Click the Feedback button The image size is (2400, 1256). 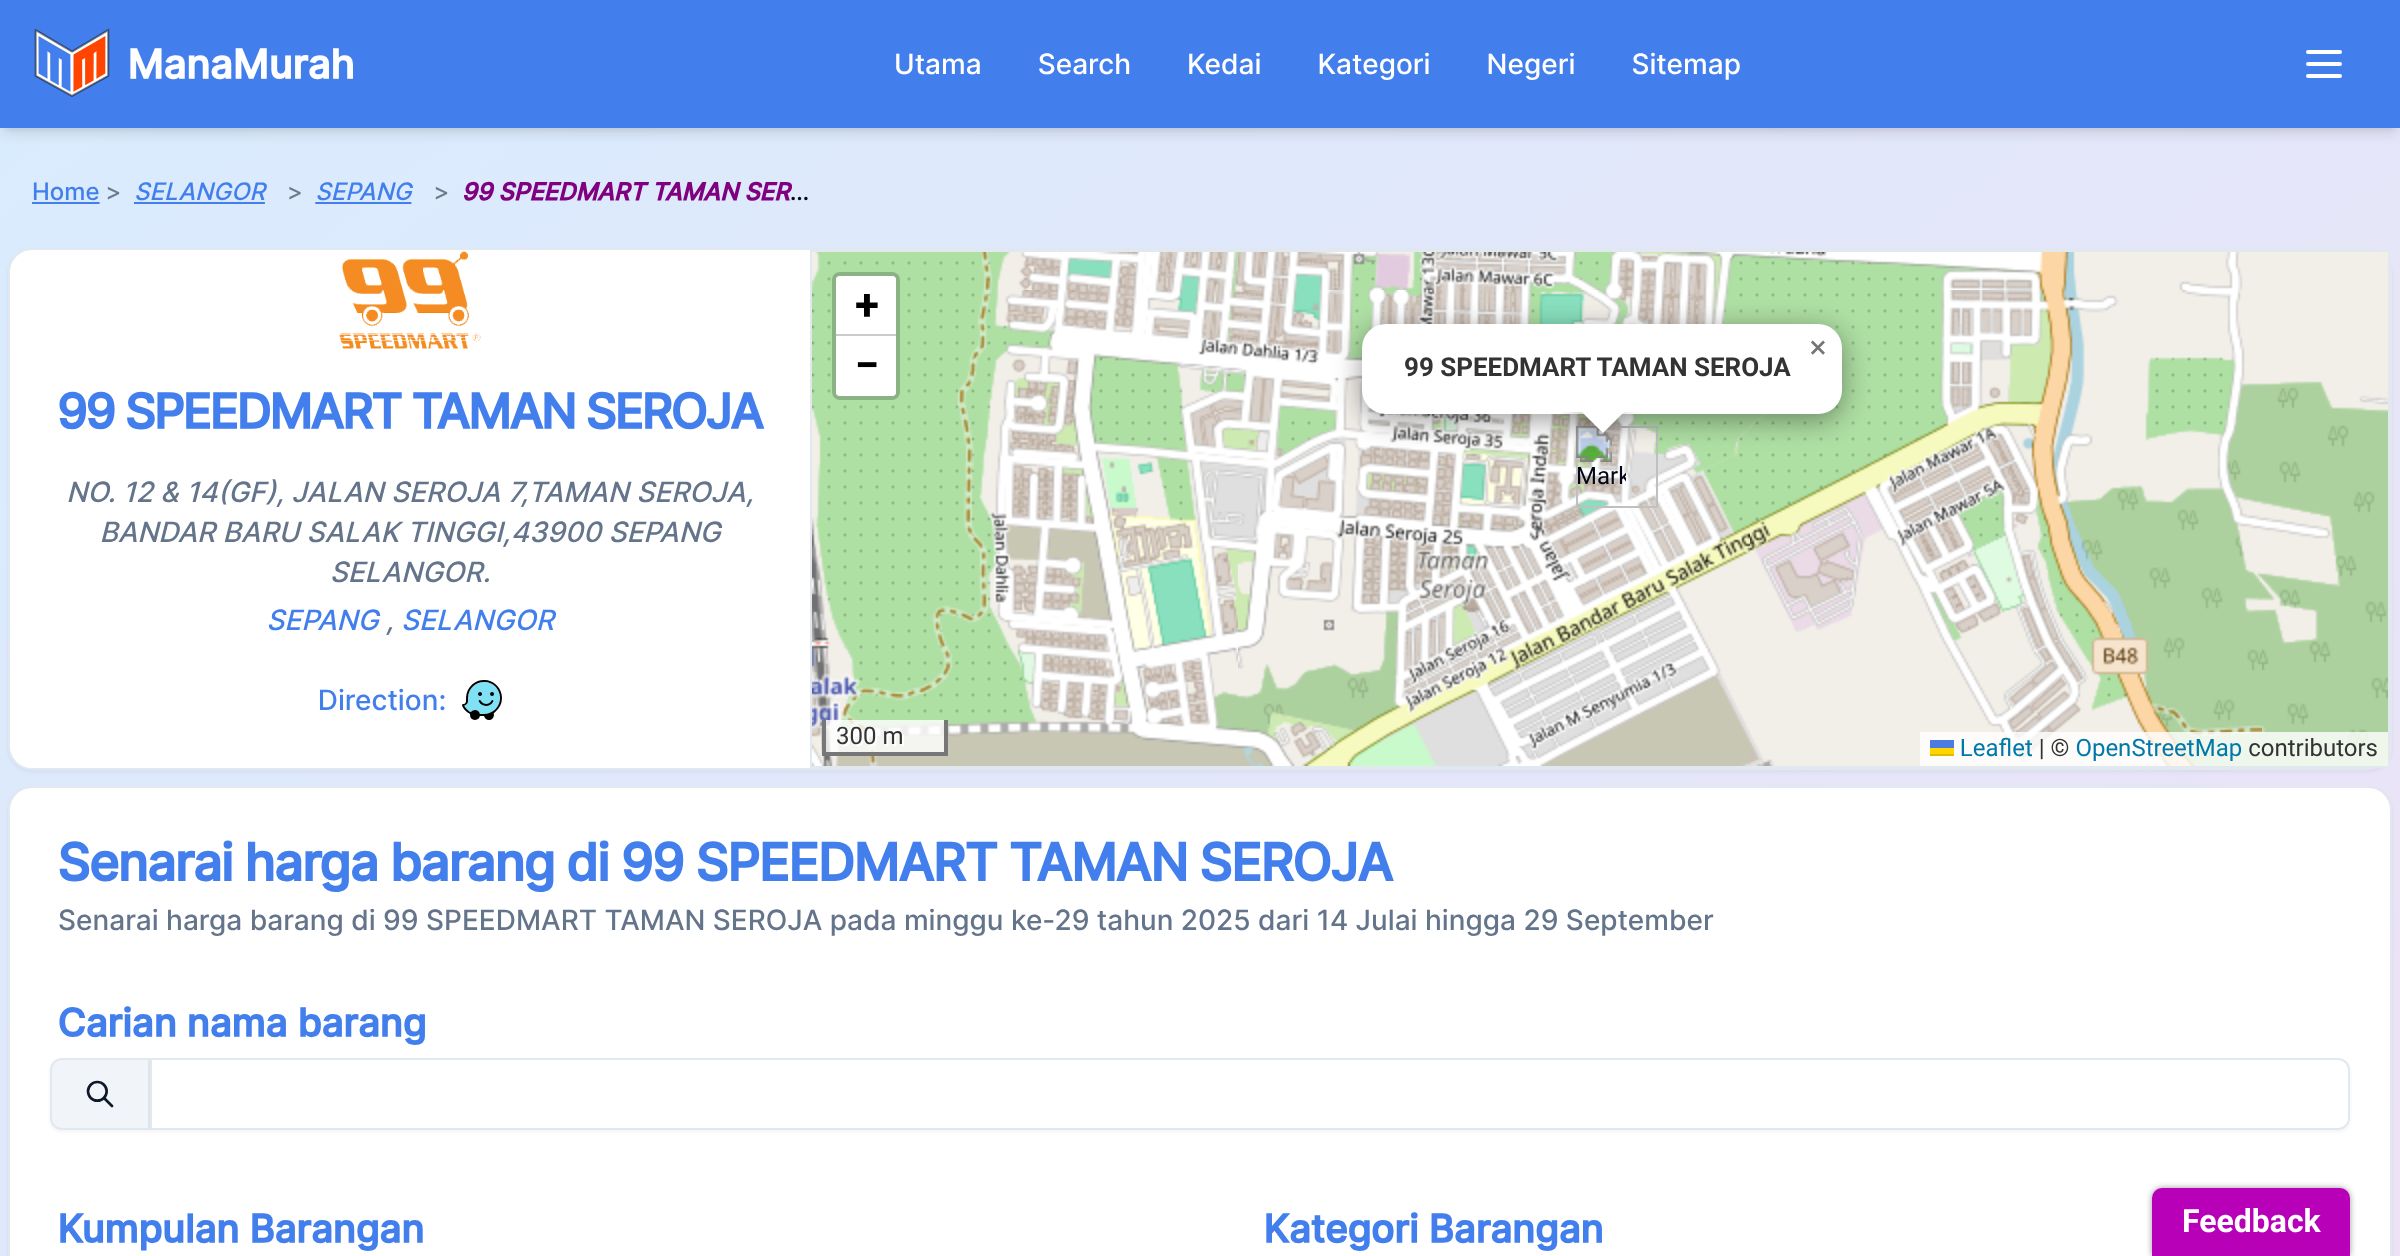(x=2250, y=1220)
